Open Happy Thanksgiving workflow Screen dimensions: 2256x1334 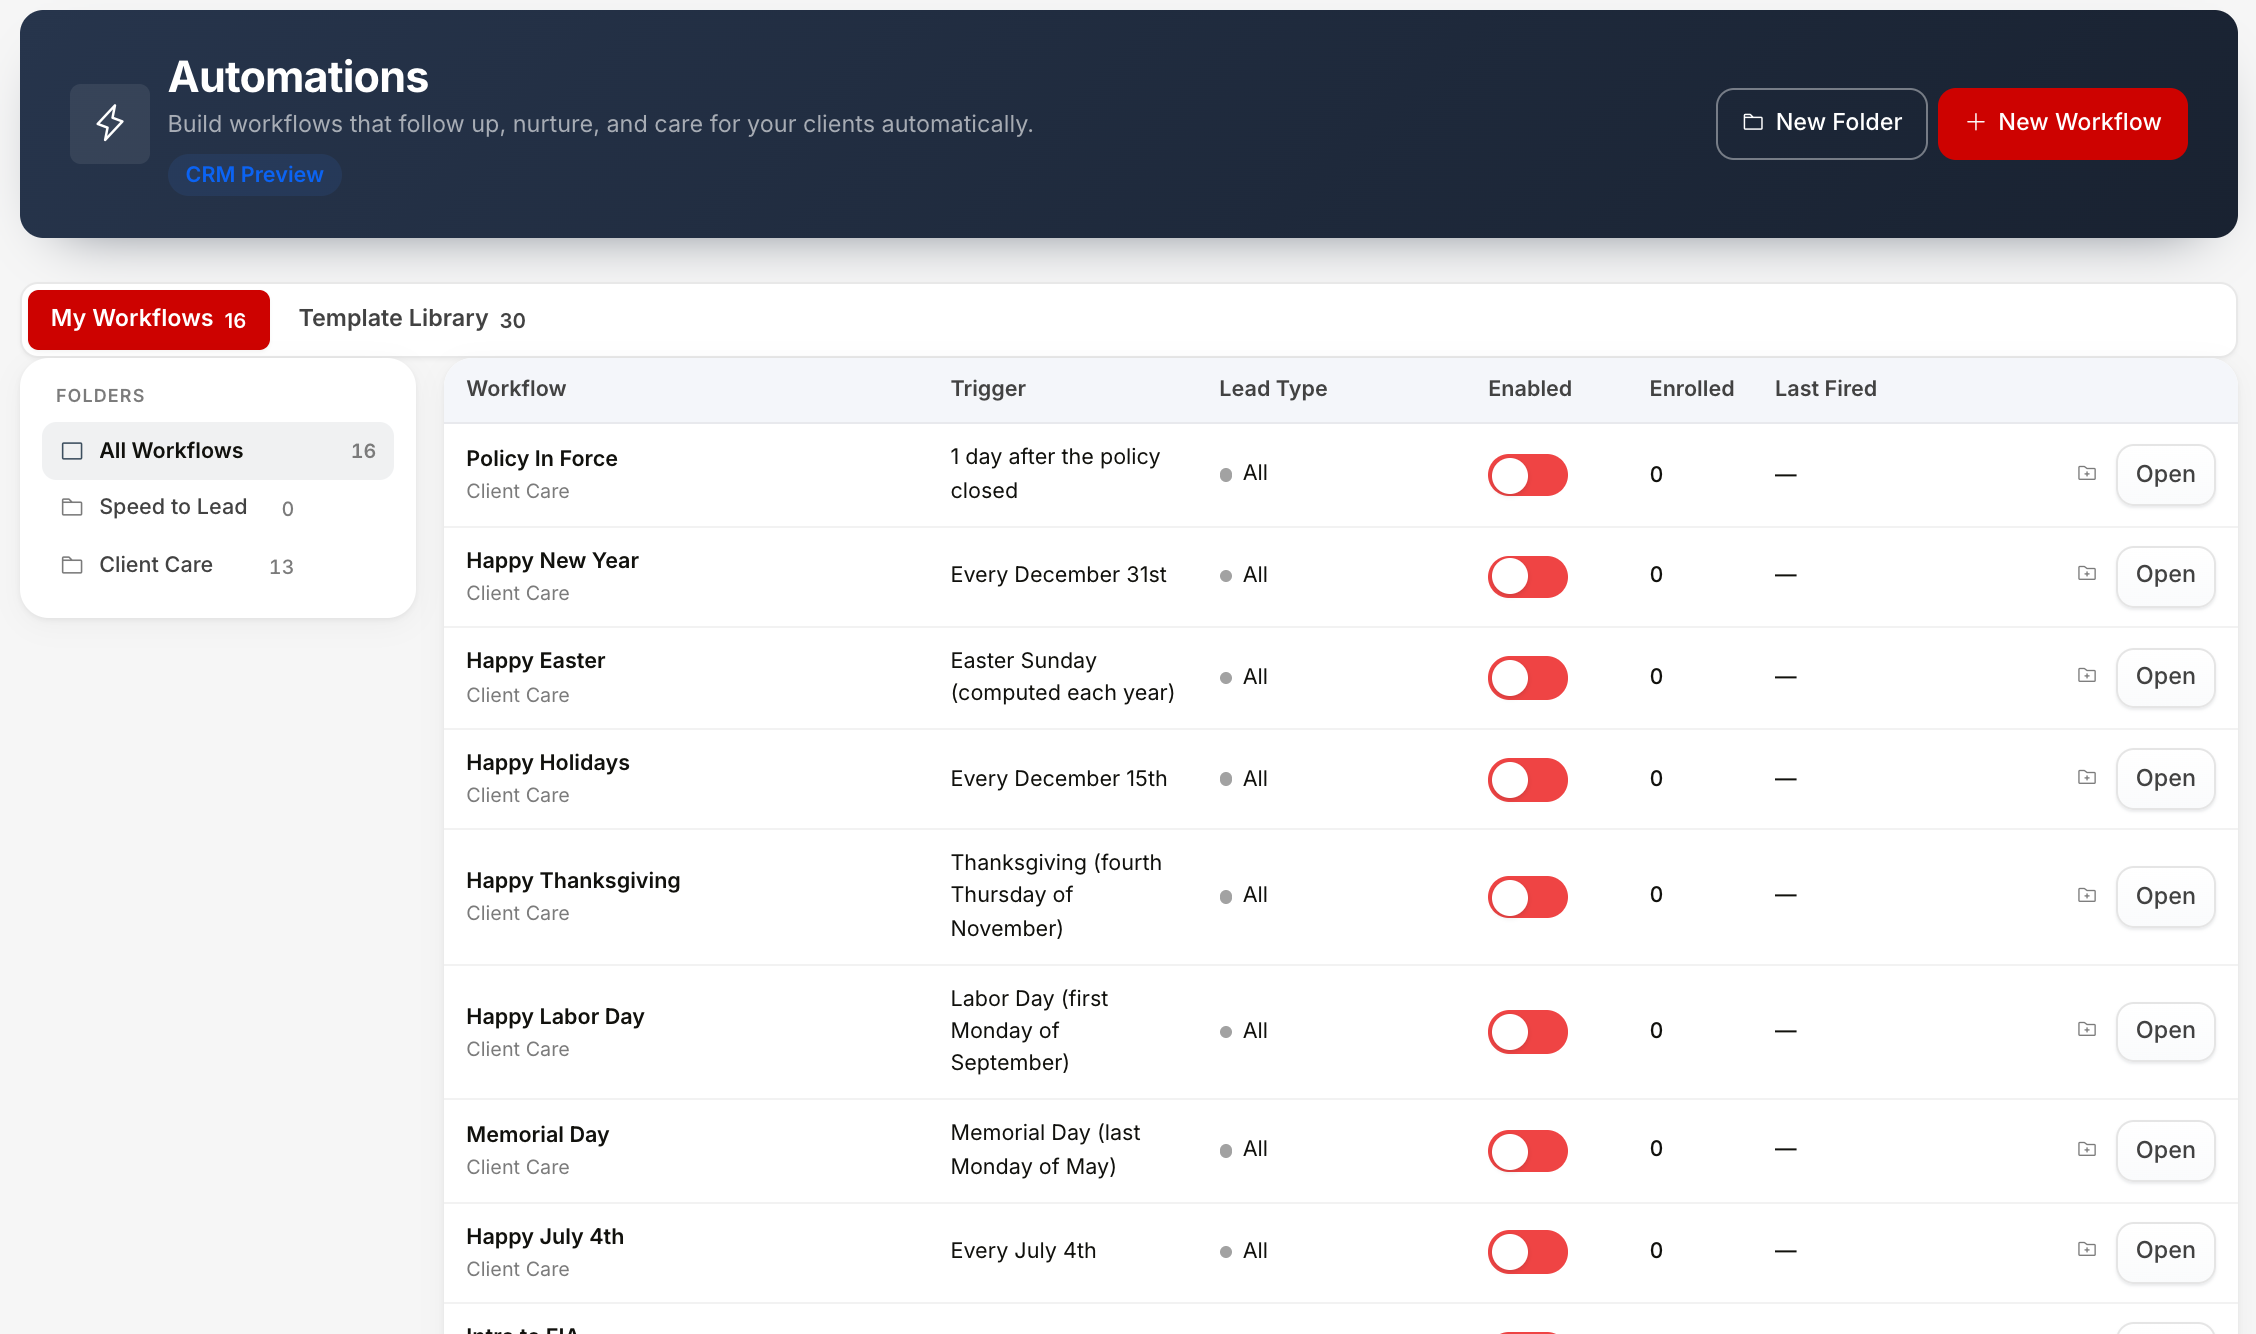click(x=2165, y=896)
